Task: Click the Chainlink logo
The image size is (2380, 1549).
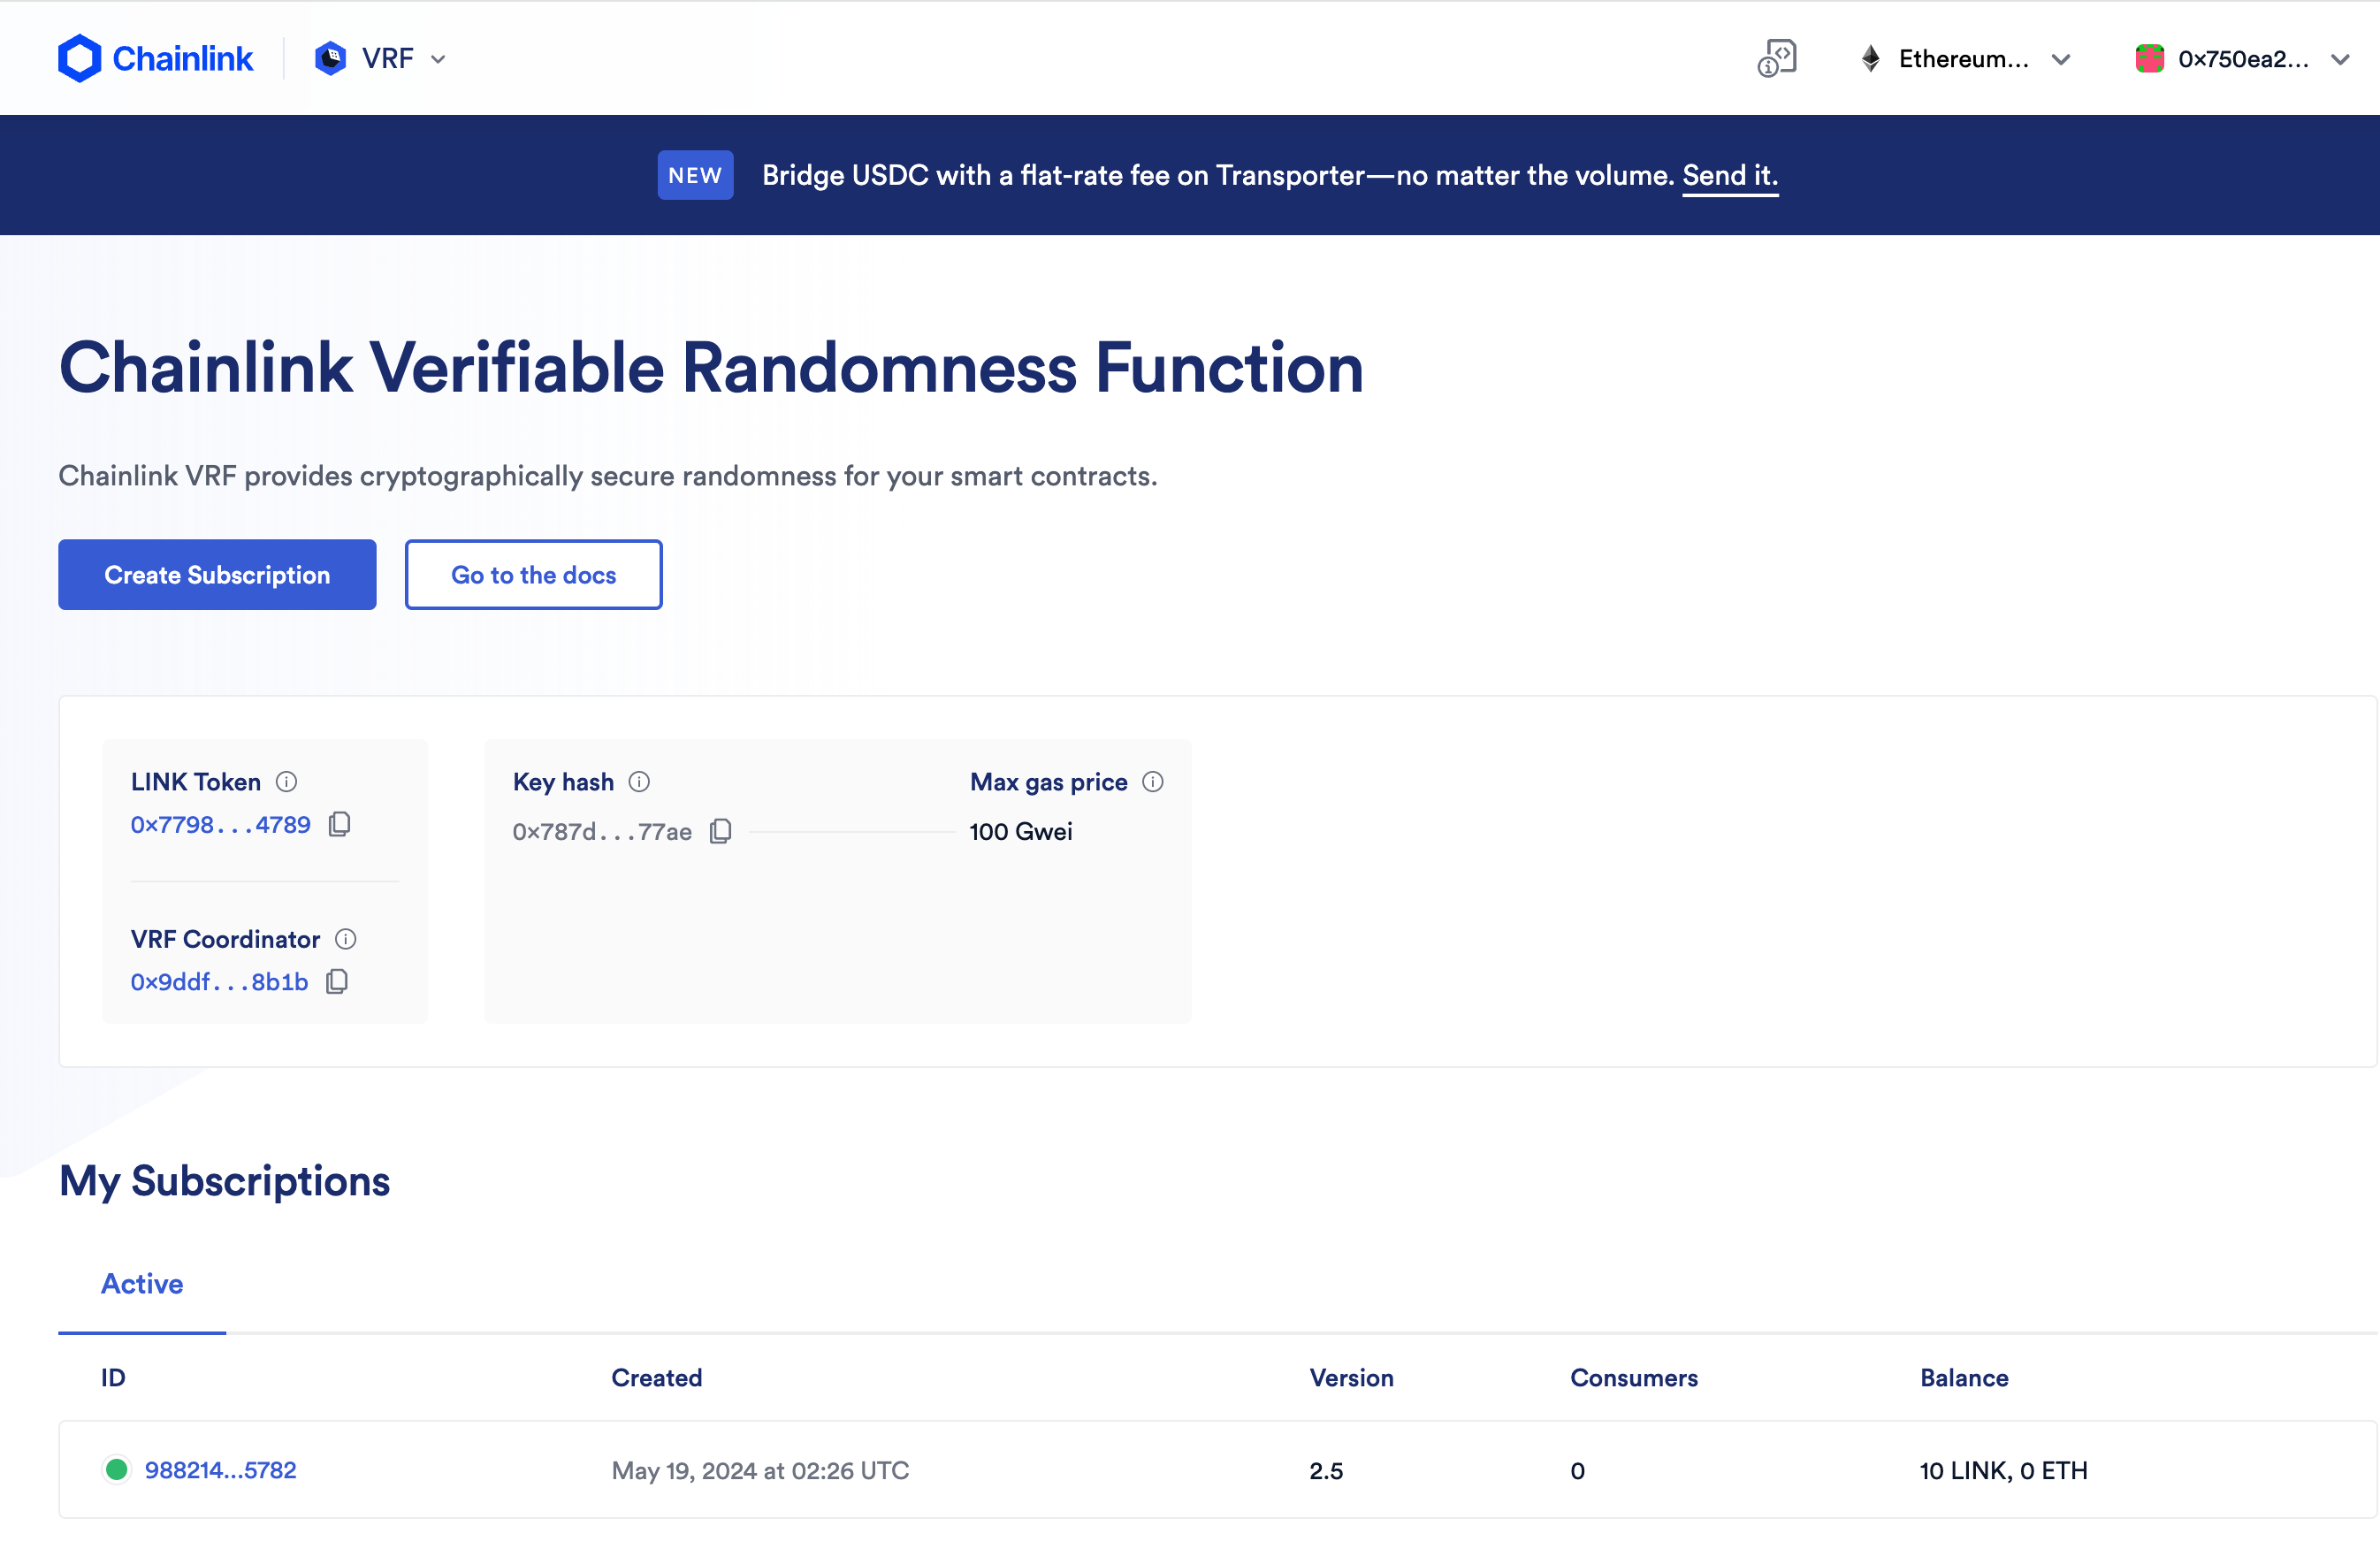Action: pos(156,58)
